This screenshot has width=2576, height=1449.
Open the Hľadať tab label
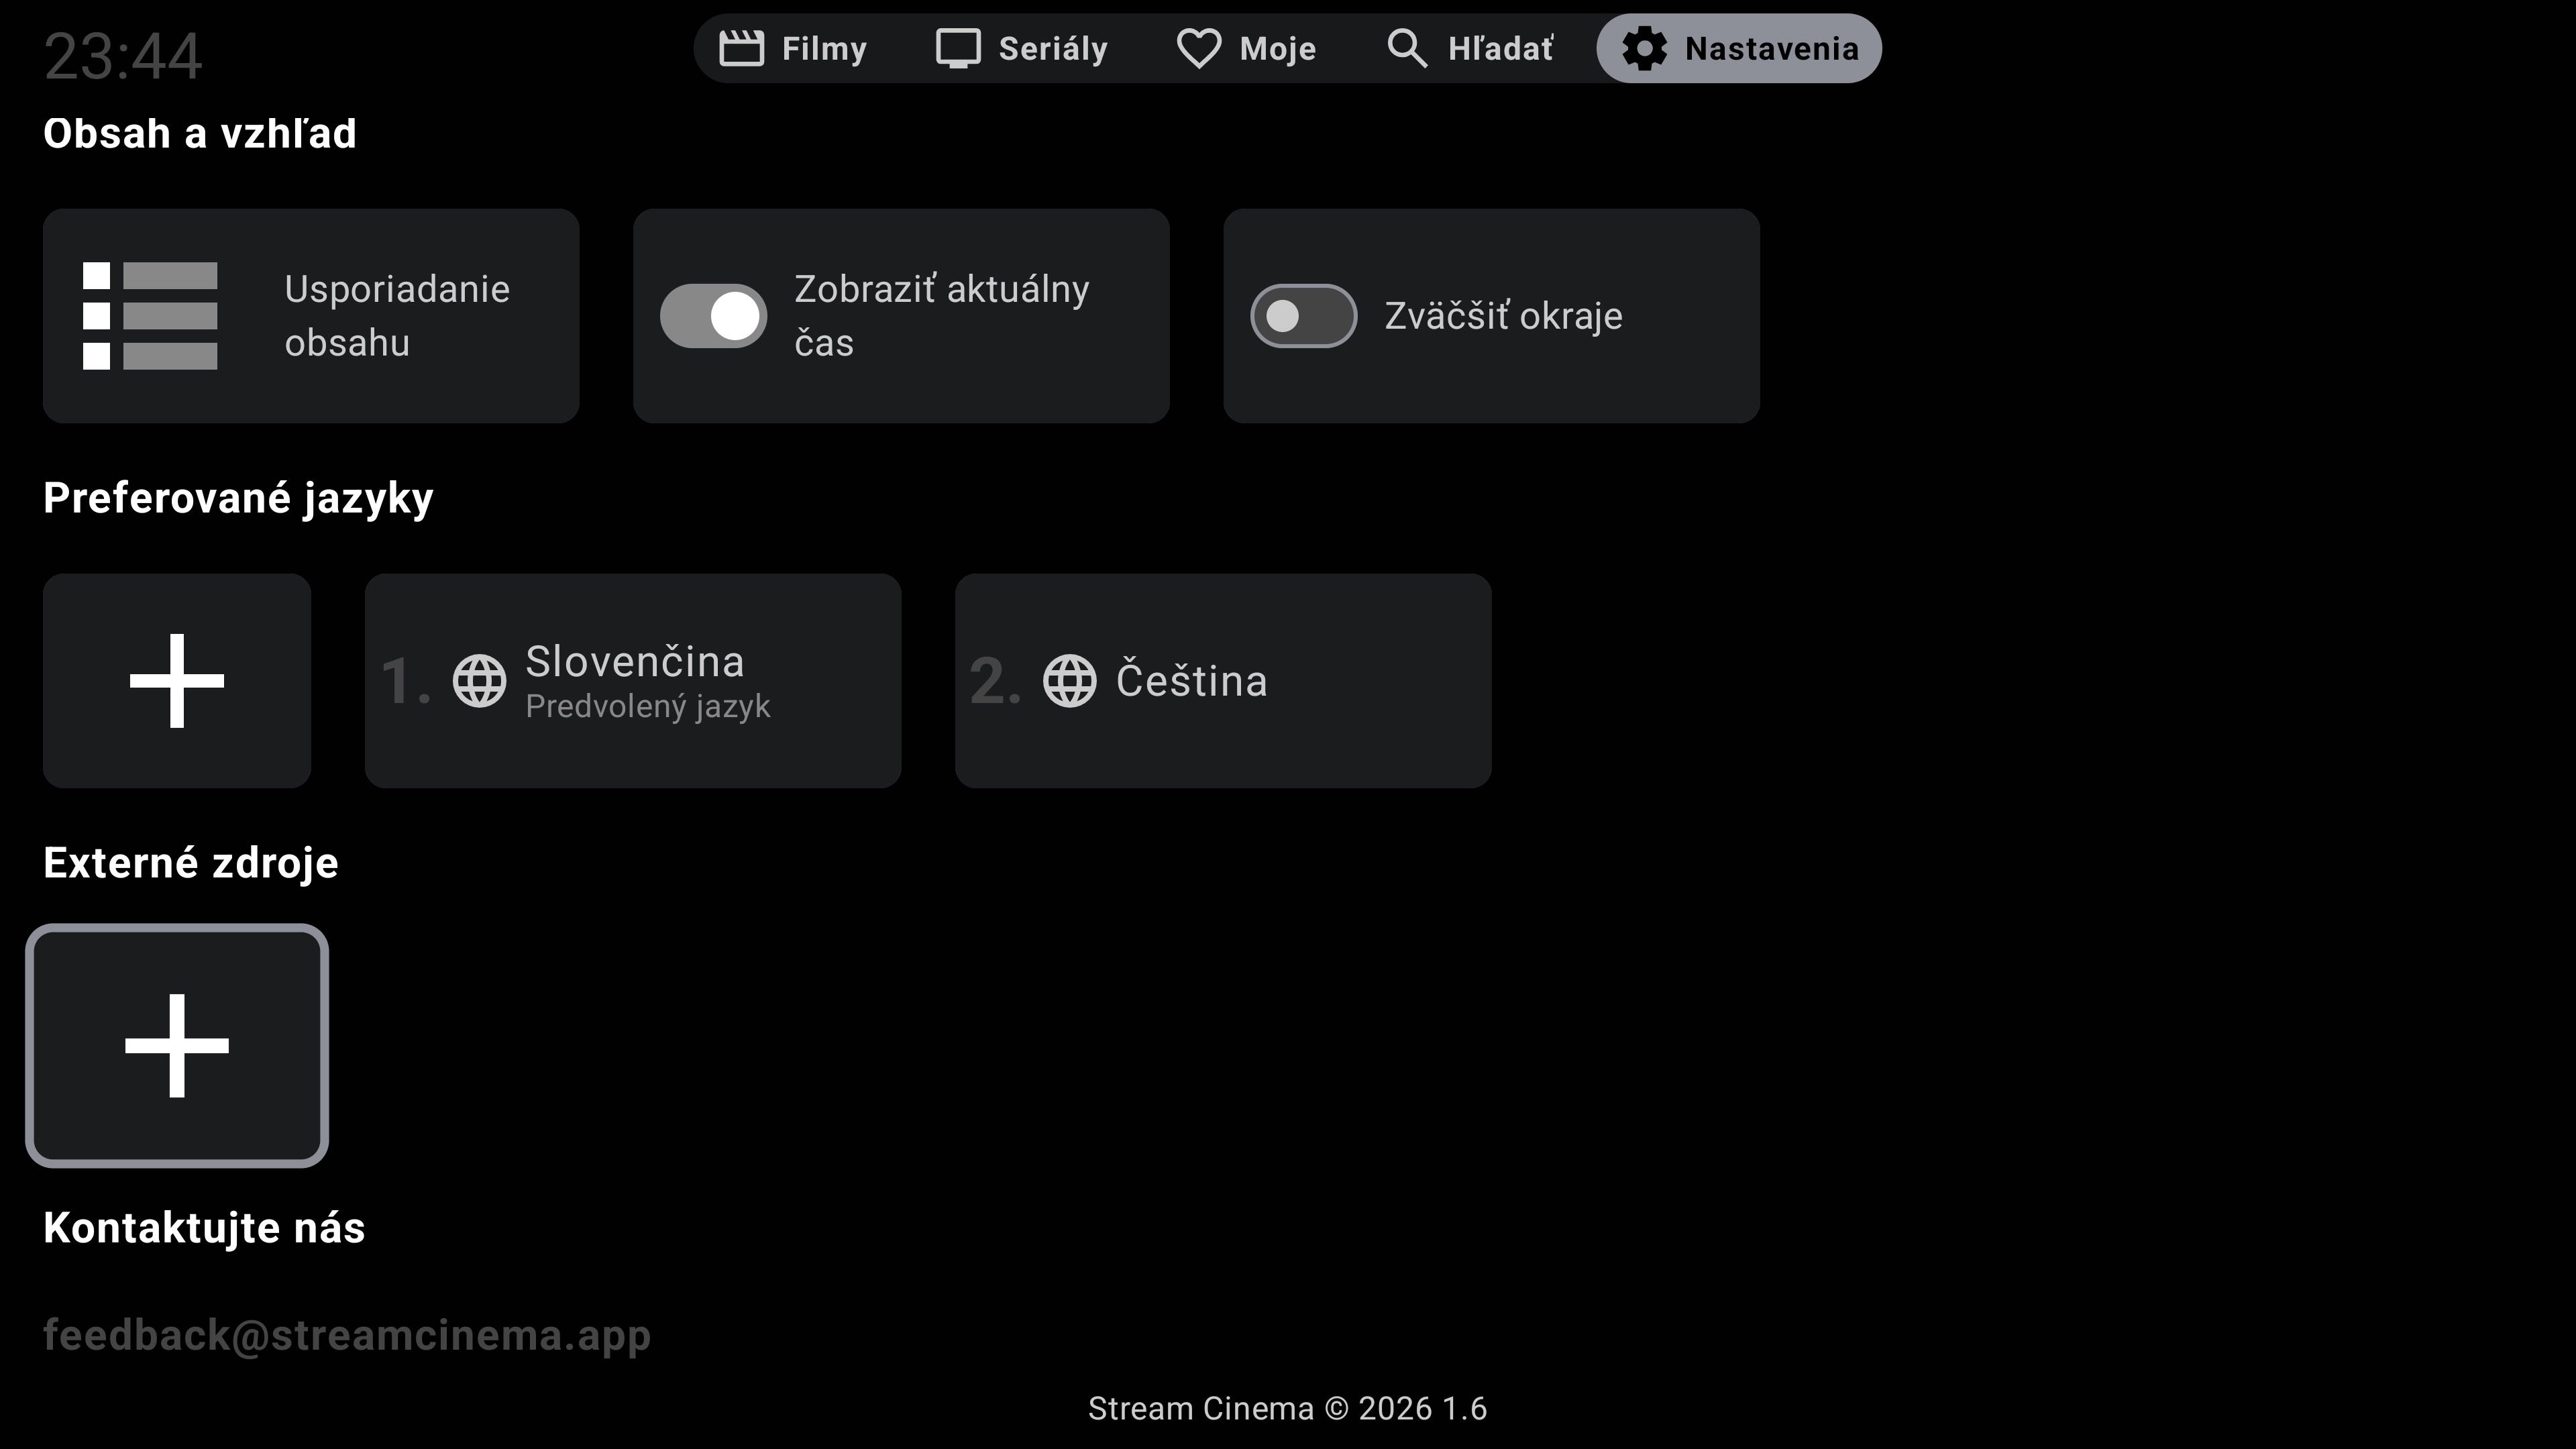click(1500, 48)
